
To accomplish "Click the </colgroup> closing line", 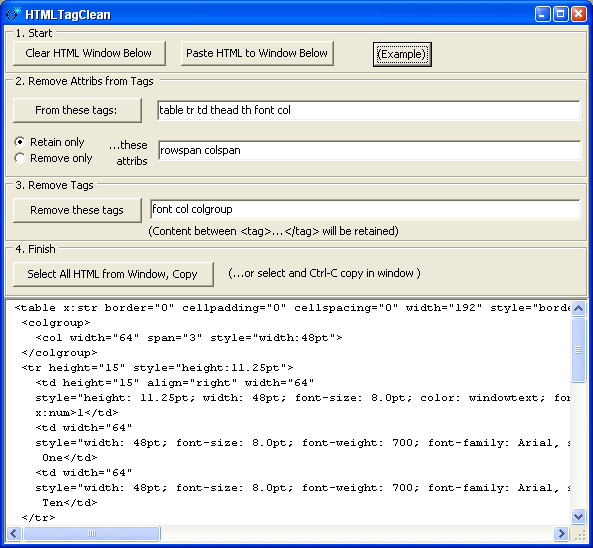I will pos(59,353).
